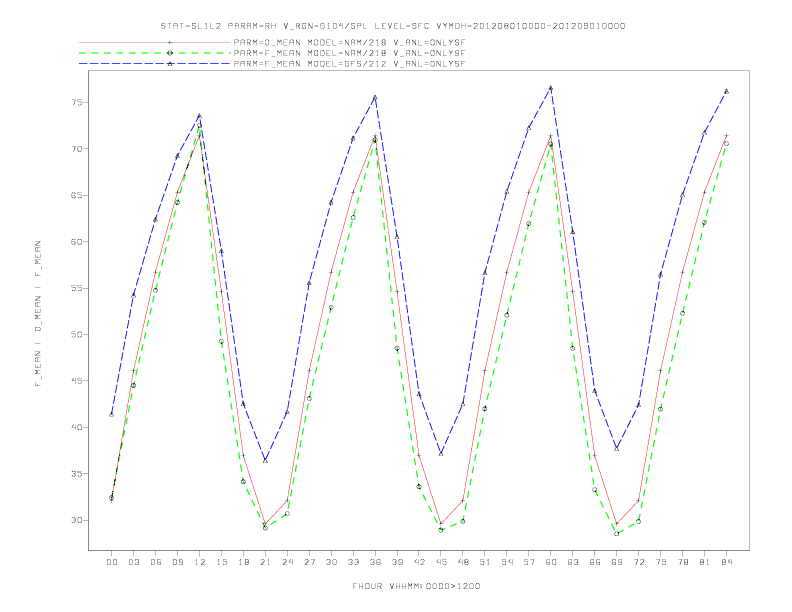Click the green dashed line sample in the legend
Screen dimensions: 792x612
pyautogui.click(x=155, y=53)
